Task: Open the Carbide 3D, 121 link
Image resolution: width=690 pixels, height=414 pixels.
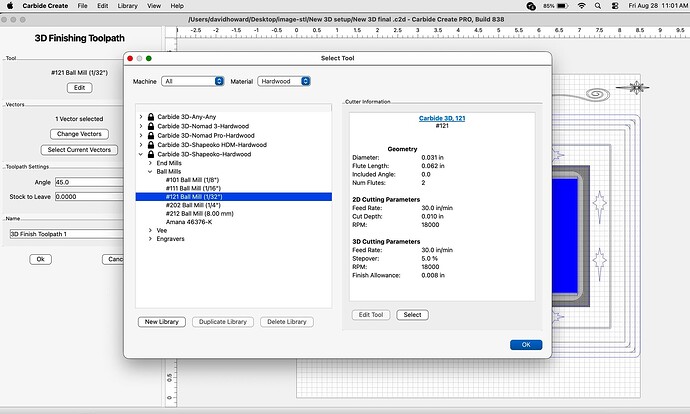Action: click(x=442, y=118)
